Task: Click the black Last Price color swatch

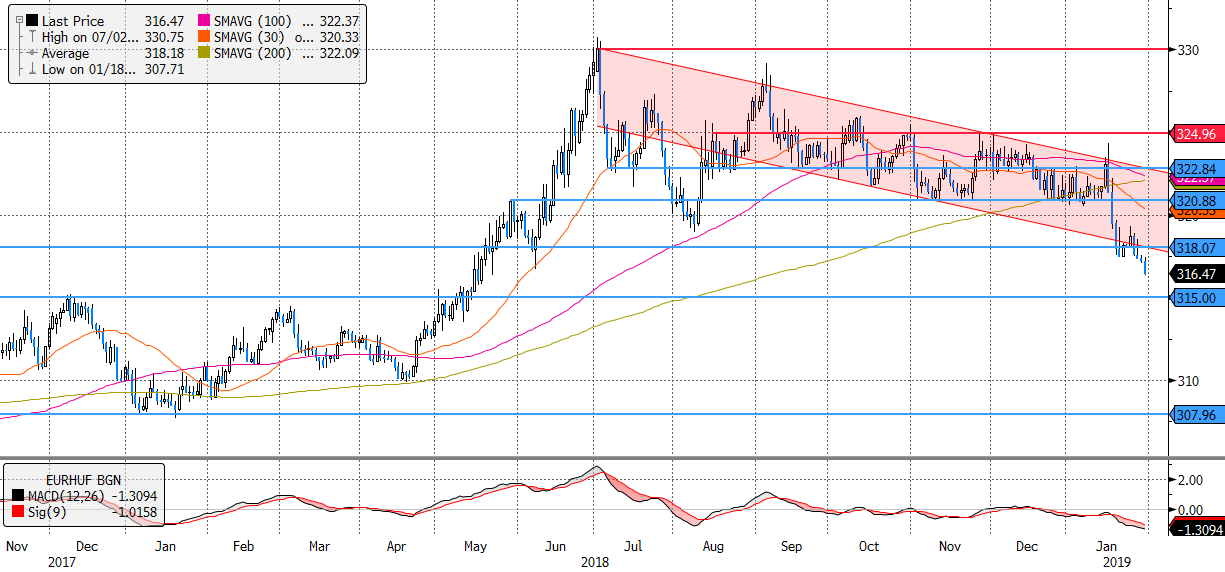Action: coord(31,20)
